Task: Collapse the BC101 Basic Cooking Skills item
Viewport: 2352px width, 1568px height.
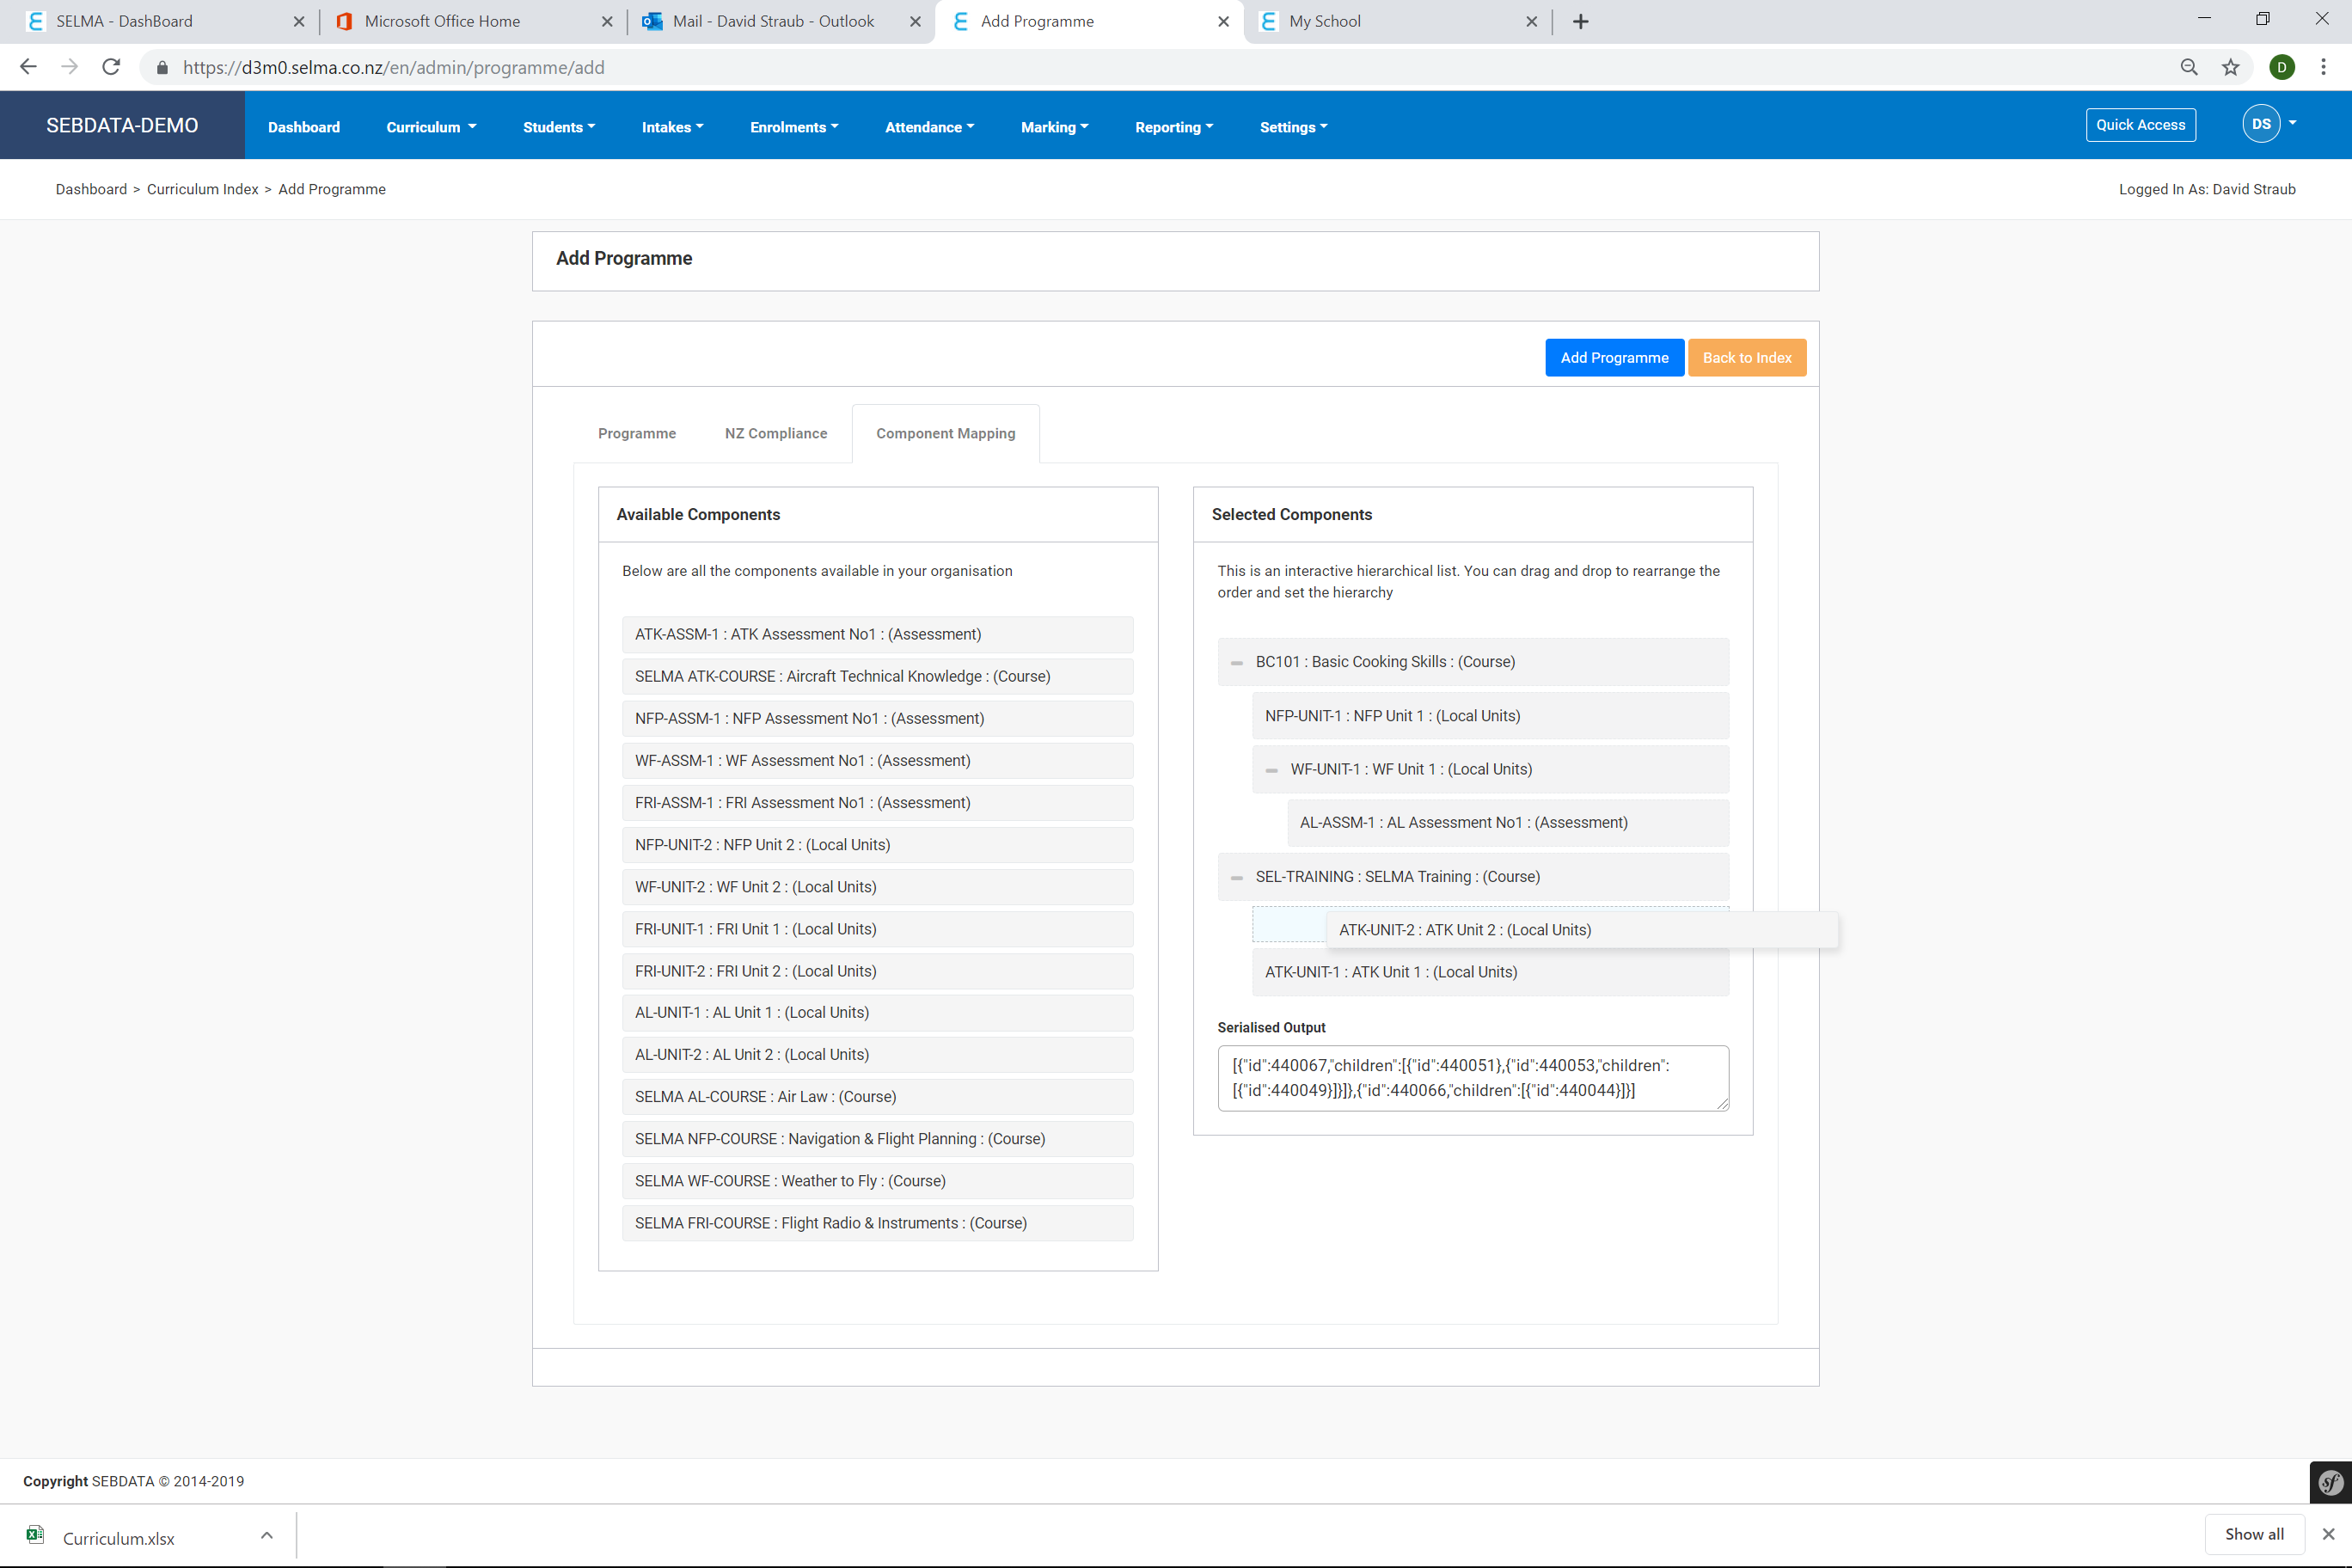Action: pyautogui.click(x=1237, y=663)
